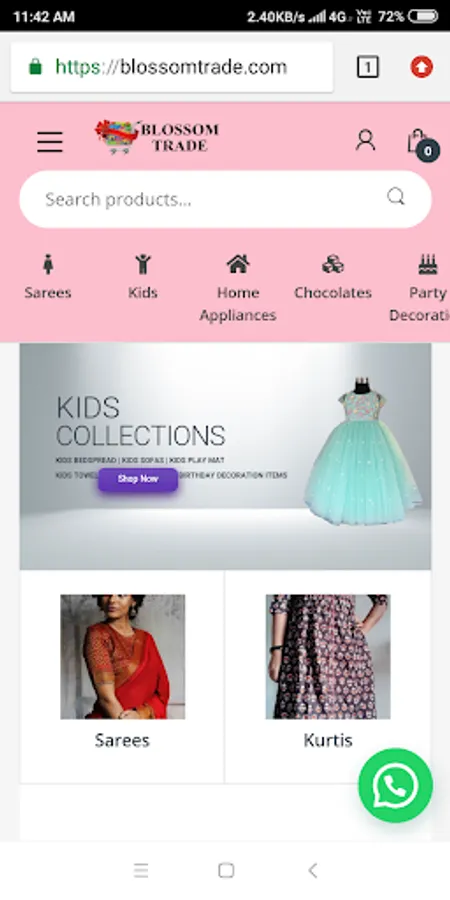Go to Home Appliances category
Viewport: 450px width, 900px height.
[x=238, y=289]
